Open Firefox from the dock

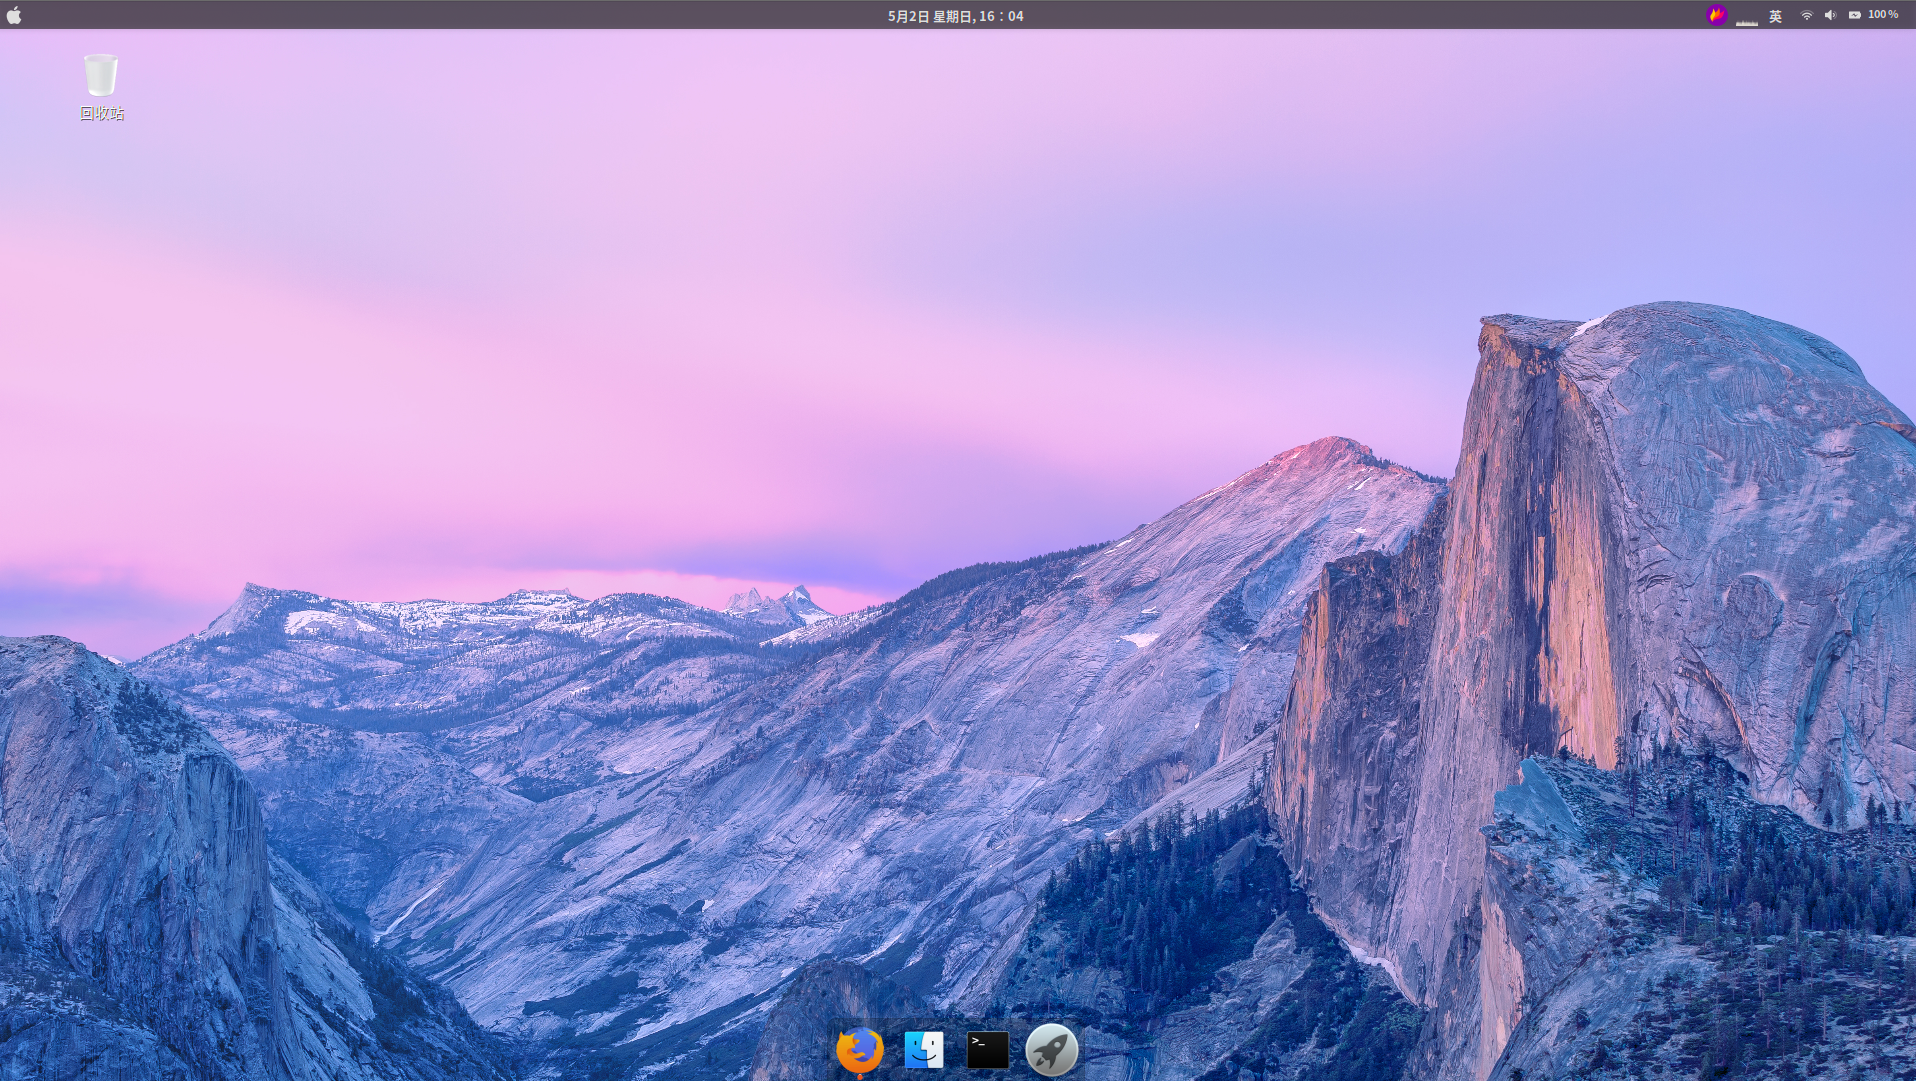858,1050
